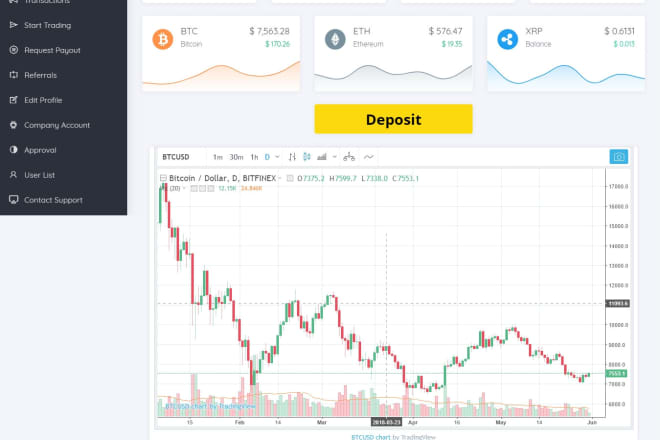Open the time interval dropdown arrow

click(x=277, y=157)
